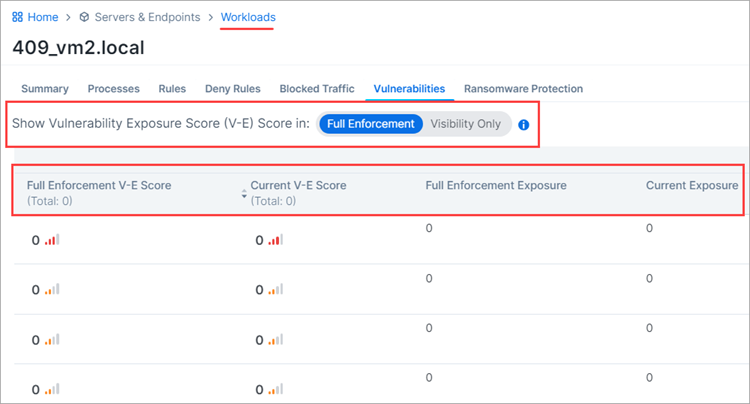Open the Blocked Traffic tab
The image size is (750, 404).
pyautogui.click(x=316, y=89)
